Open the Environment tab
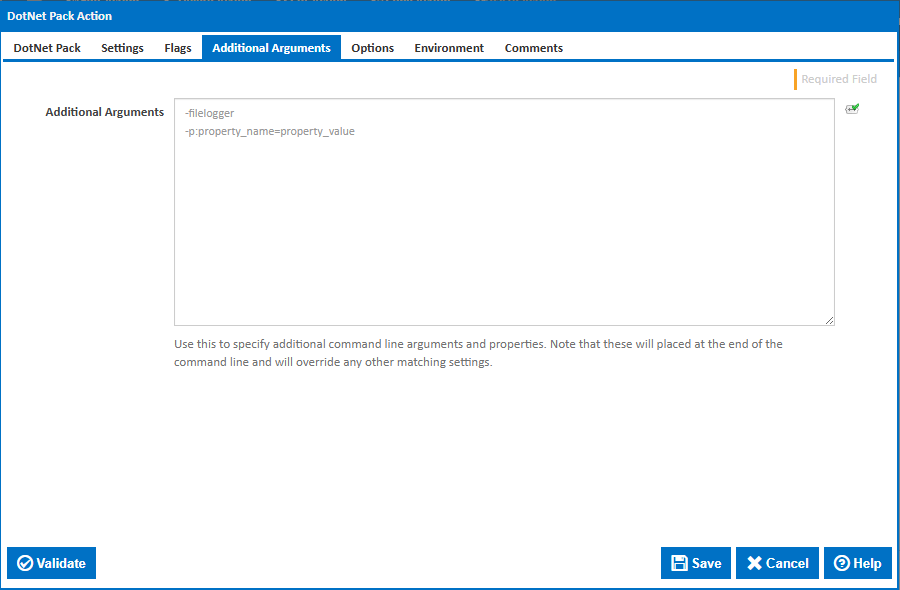 [448, 47]
